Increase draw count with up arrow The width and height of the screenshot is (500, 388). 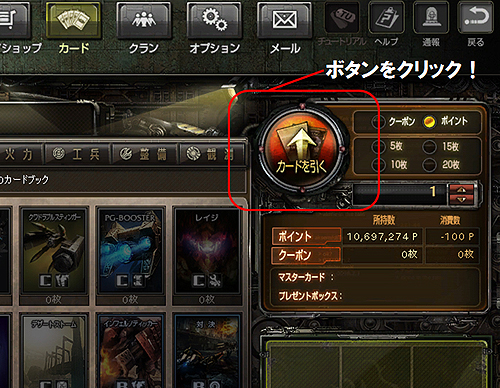(x=461, y=189)
